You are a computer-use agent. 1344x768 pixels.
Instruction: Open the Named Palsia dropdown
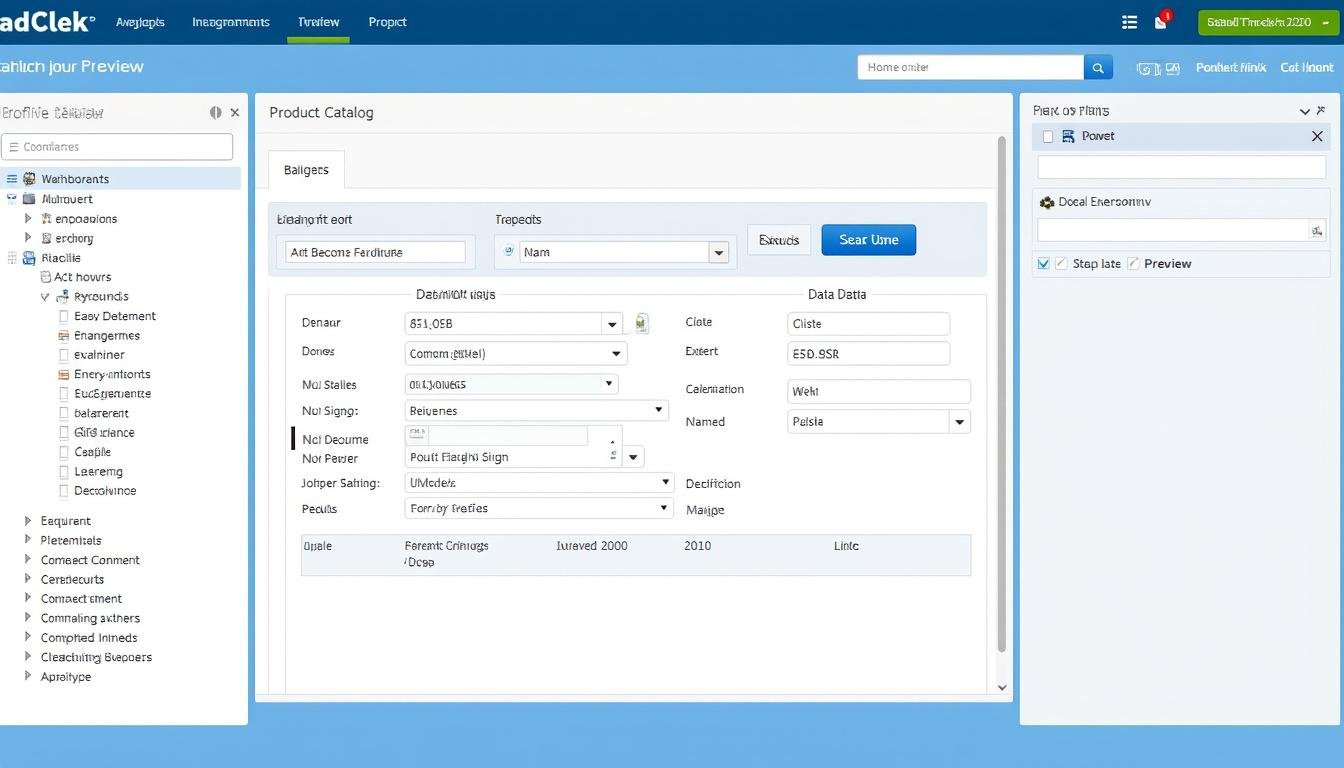[x=959, y=422]
